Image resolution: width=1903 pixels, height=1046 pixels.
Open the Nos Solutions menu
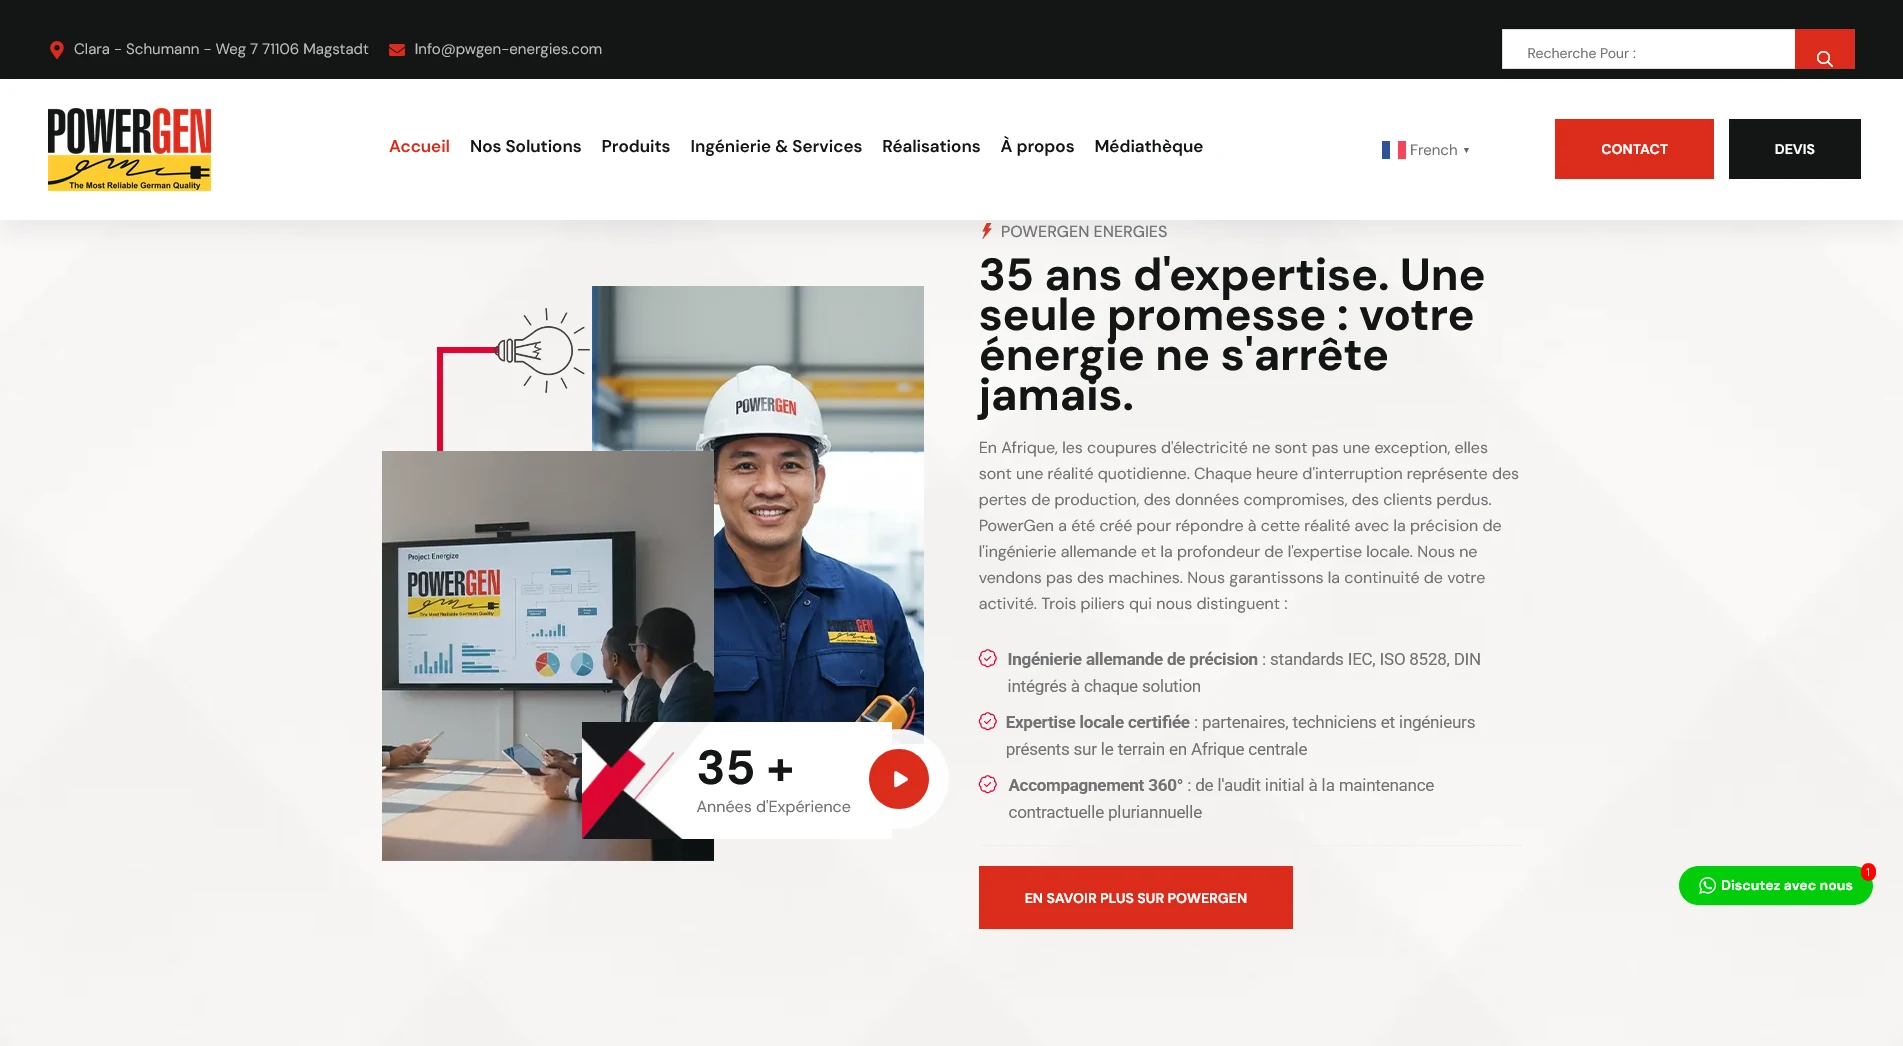coord(525,146)
